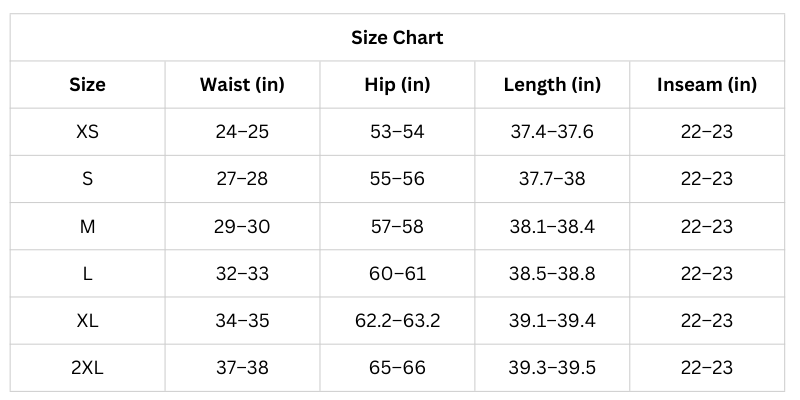Image resolution: width=800 pixels, height=400 pixels.
Task: Select the Inseam (in) column header
Action: (x=706, y=85)
